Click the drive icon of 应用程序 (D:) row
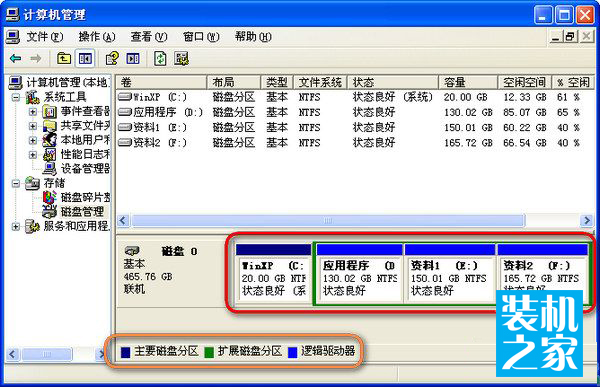 pyautogui.click(x=125, y=112)
